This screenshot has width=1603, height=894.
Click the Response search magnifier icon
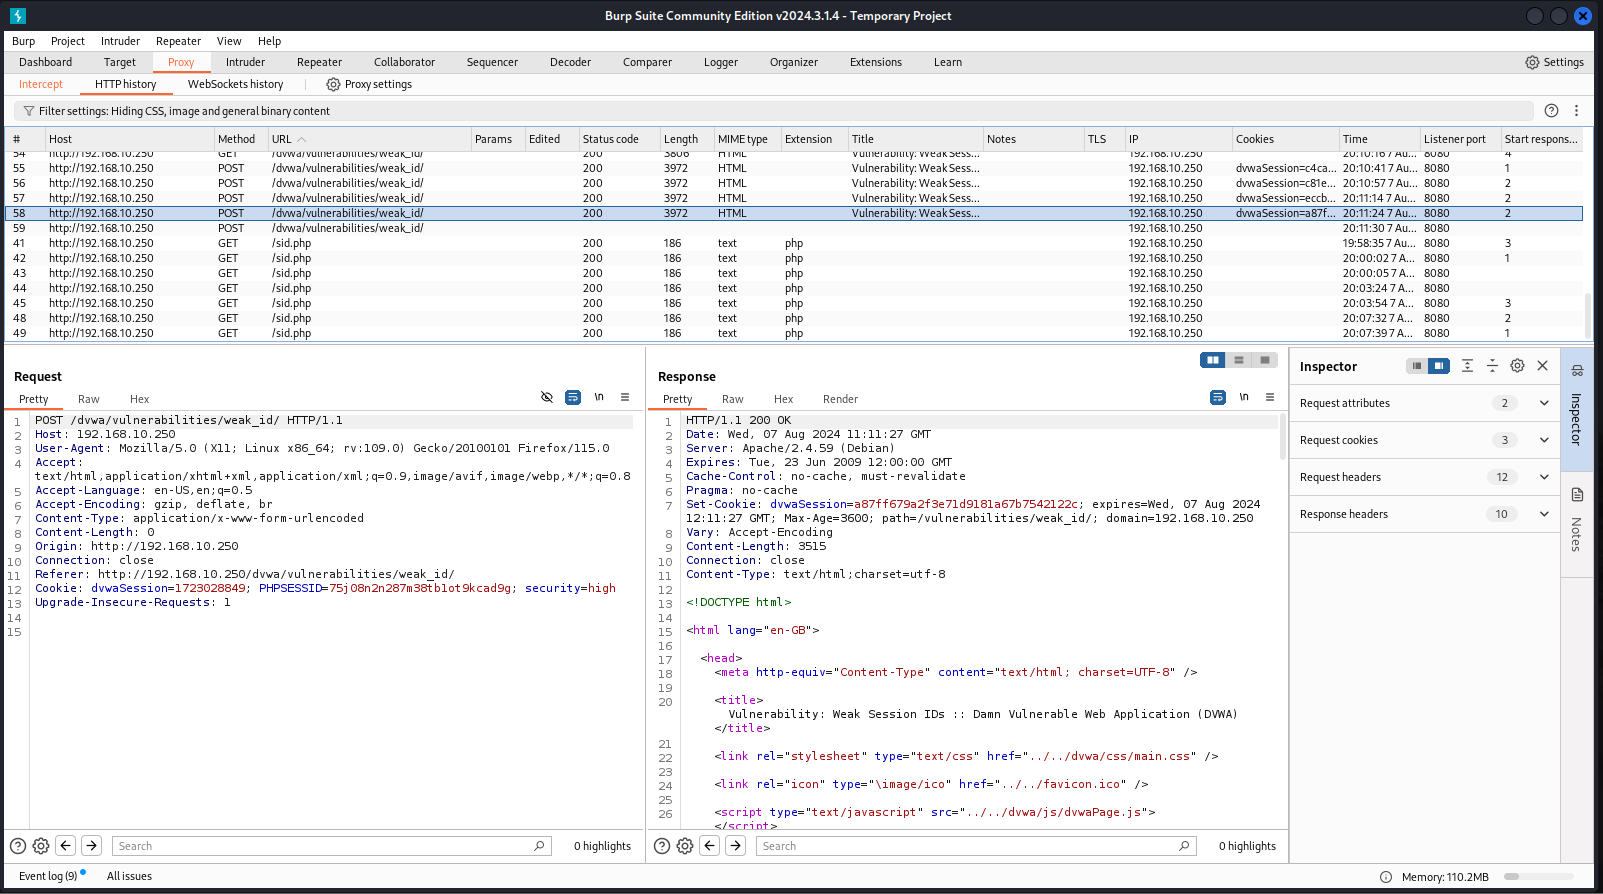1185,846
